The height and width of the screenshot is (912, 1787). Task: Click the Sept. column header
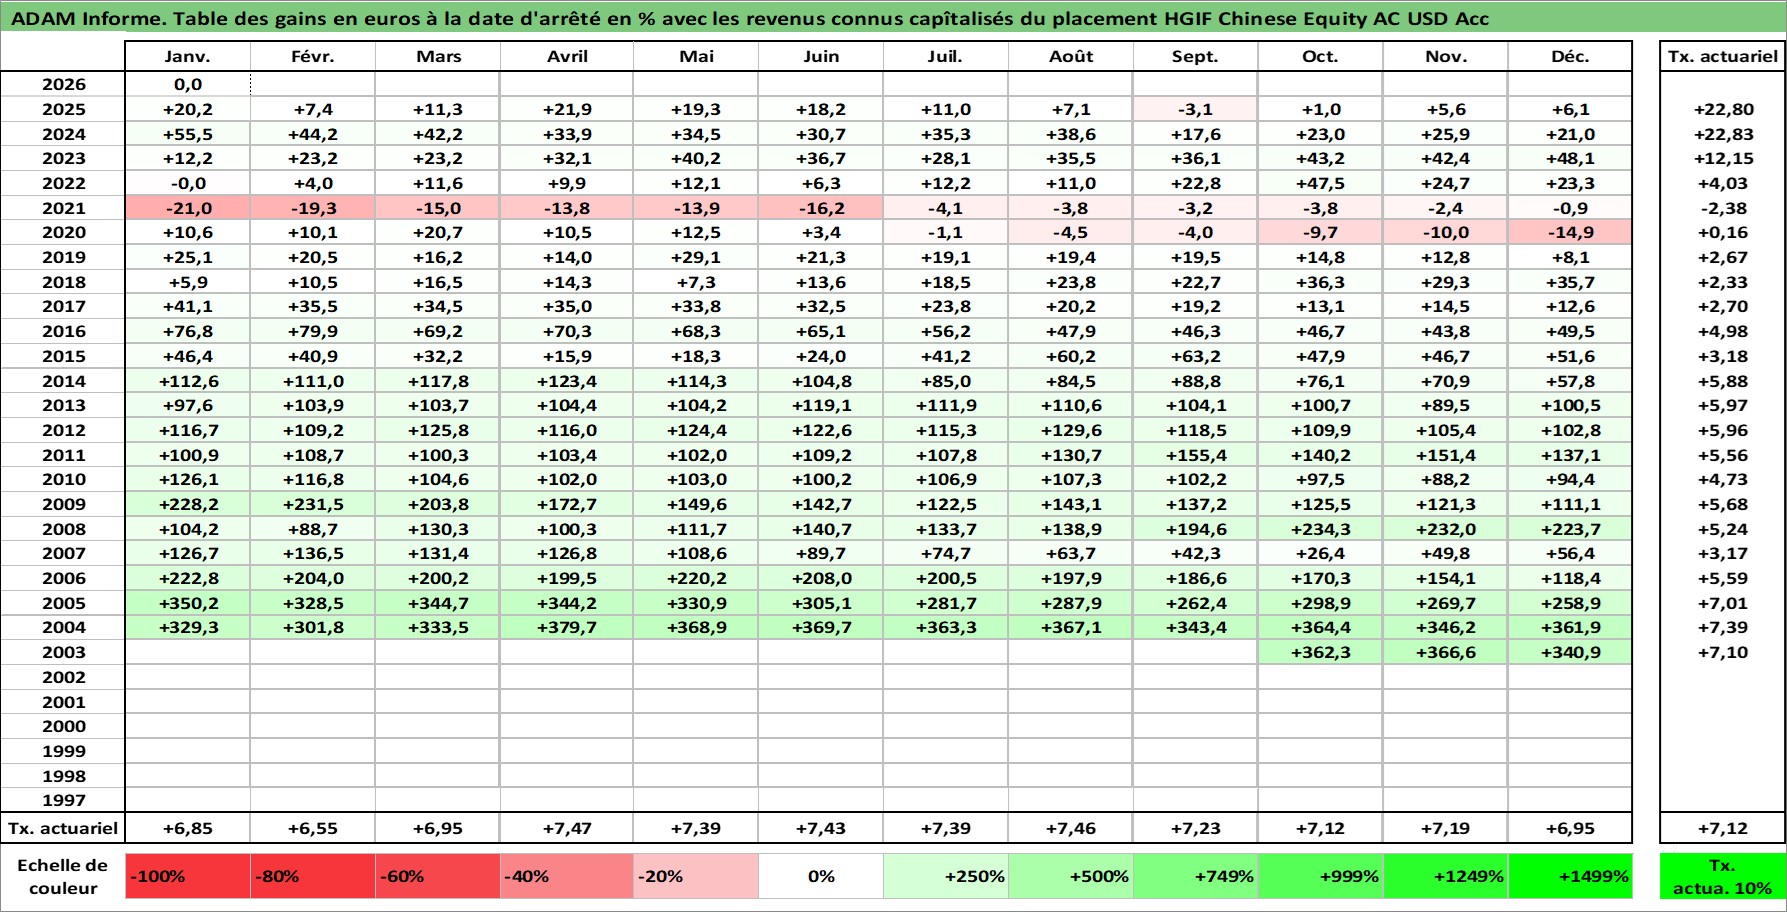pos(1195,57)
